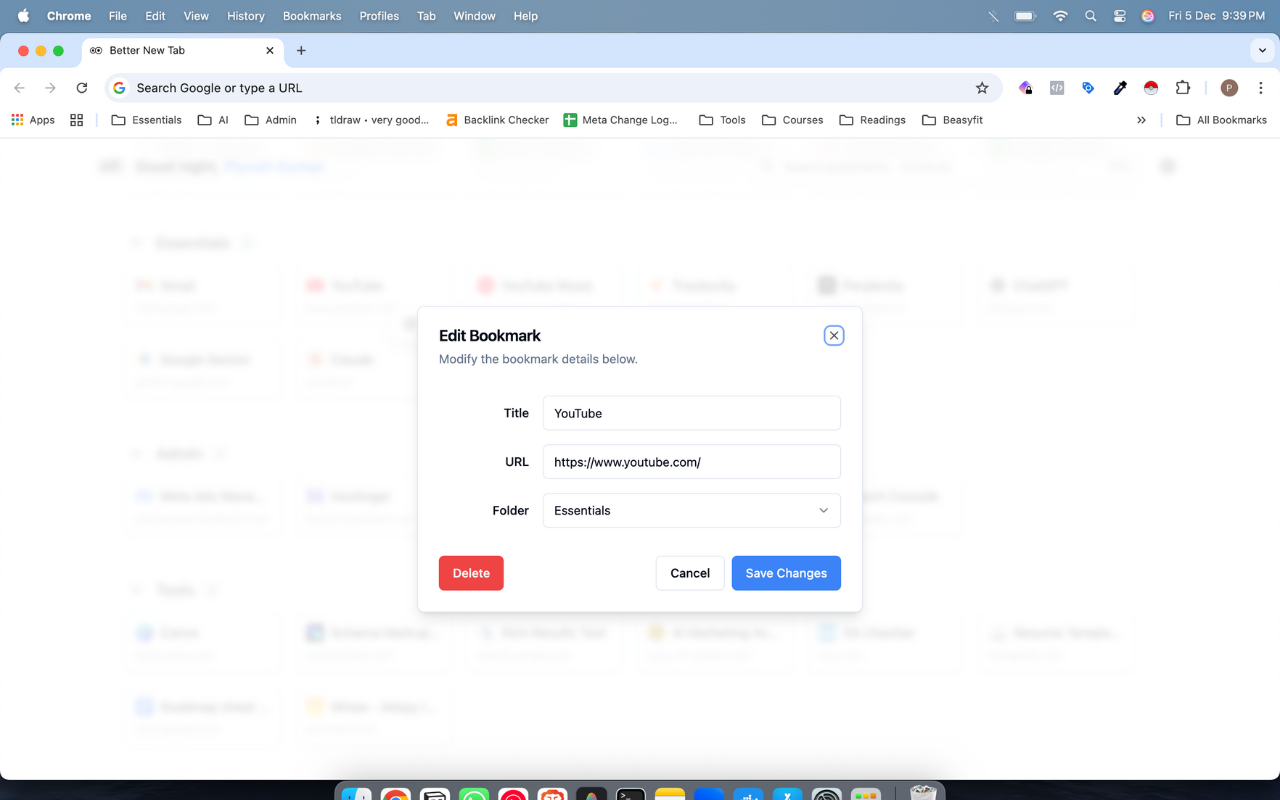Click the back navigation arrow
1280x800 pixels.
[x=20, y=88]
